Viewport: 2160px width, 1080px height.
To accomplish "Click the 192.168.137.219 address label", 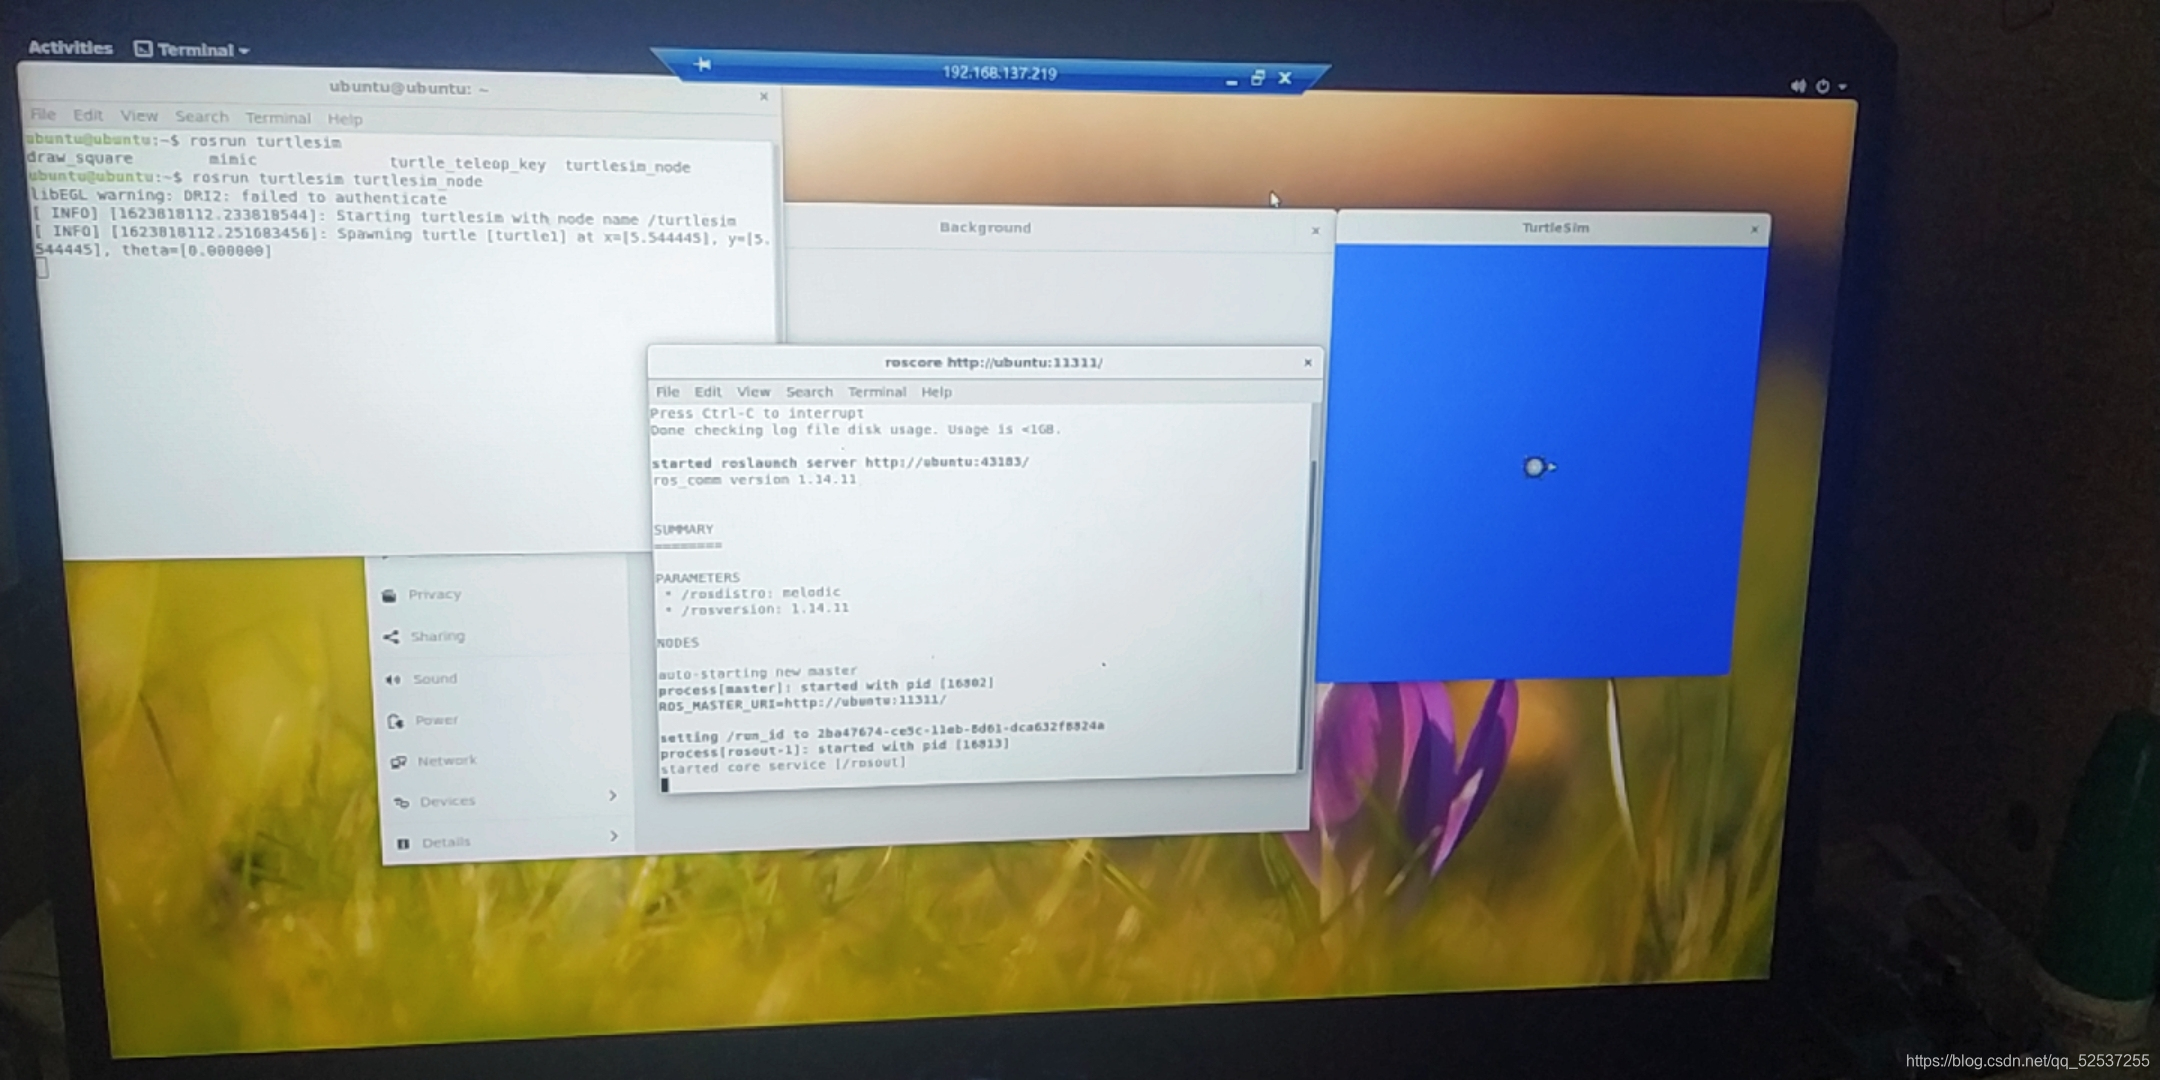I will [x=999, y=73].
